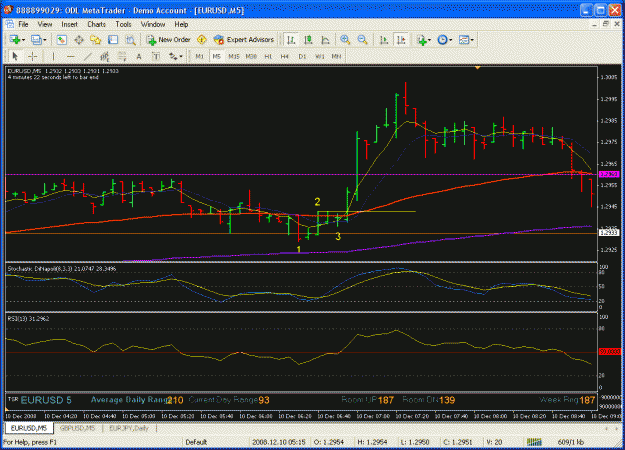Toggle Chart Shift button

click(x=401, y=40)
